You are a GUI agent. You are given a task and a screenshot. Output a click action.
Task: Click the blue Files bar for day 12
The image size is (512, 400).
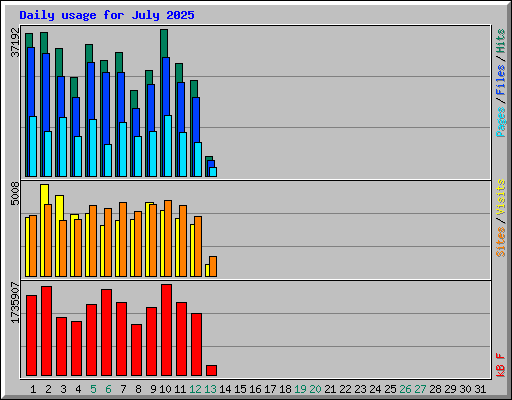196,120
